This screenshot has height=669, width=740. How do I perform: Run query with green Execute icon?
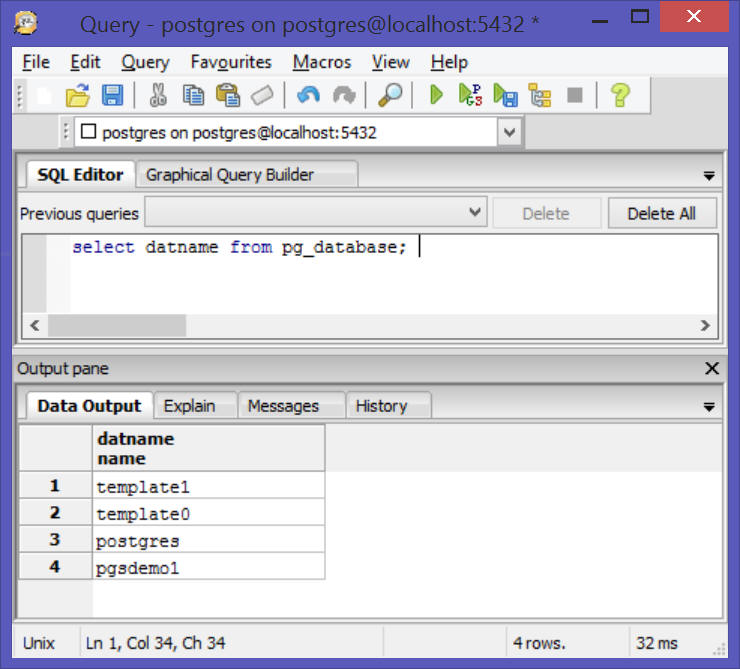(x=436, y=95)
